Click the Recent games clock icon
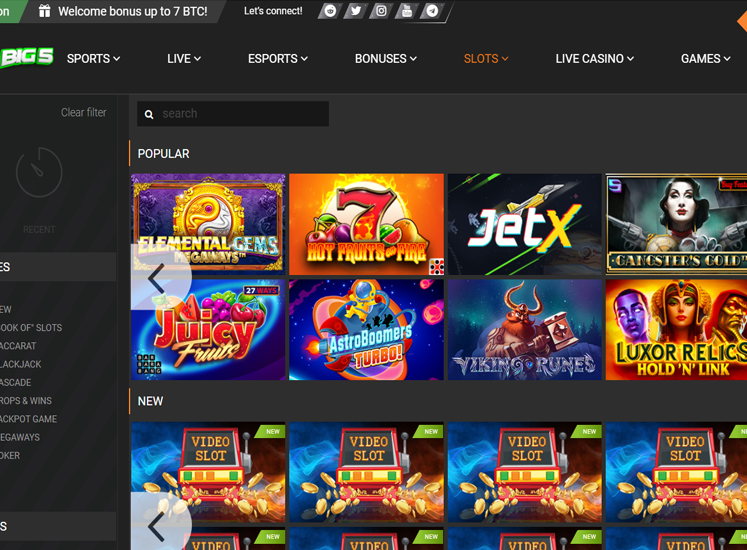This screenshot has width=747, height=550. pos(39,174)
